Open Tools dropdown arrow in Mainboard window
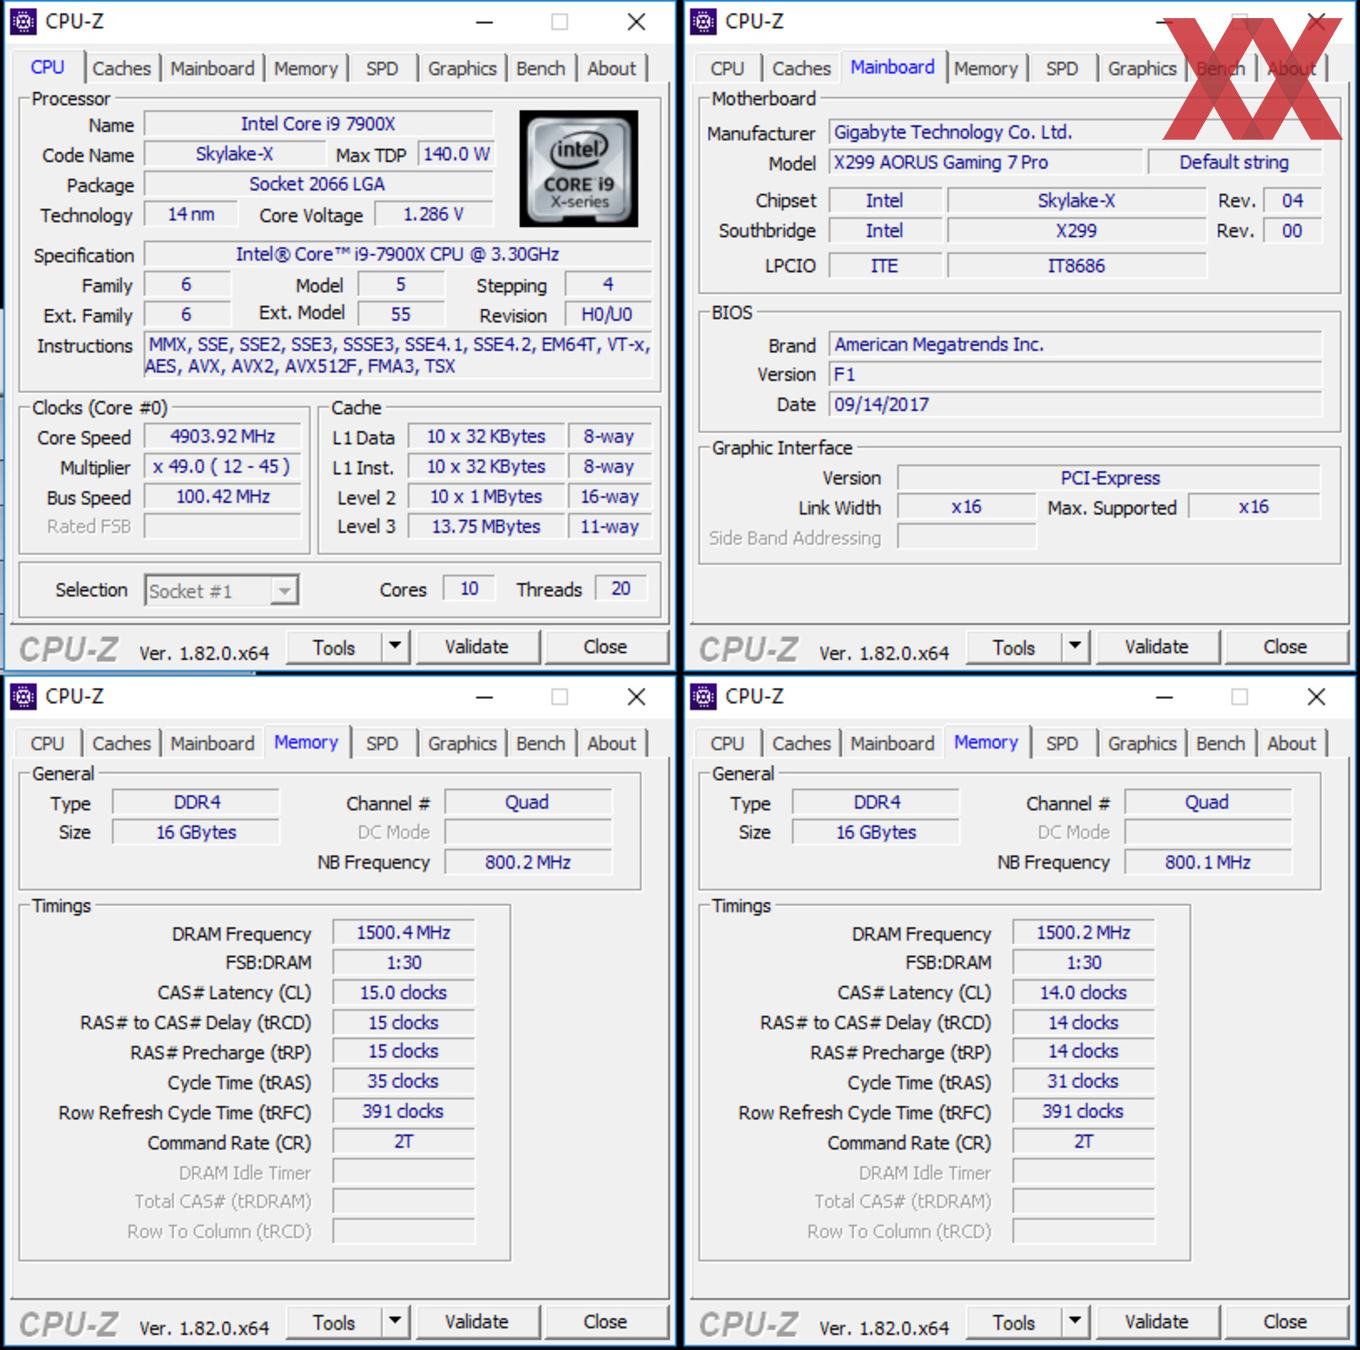The image size is (1360, 1350). tap(1075, 647)
